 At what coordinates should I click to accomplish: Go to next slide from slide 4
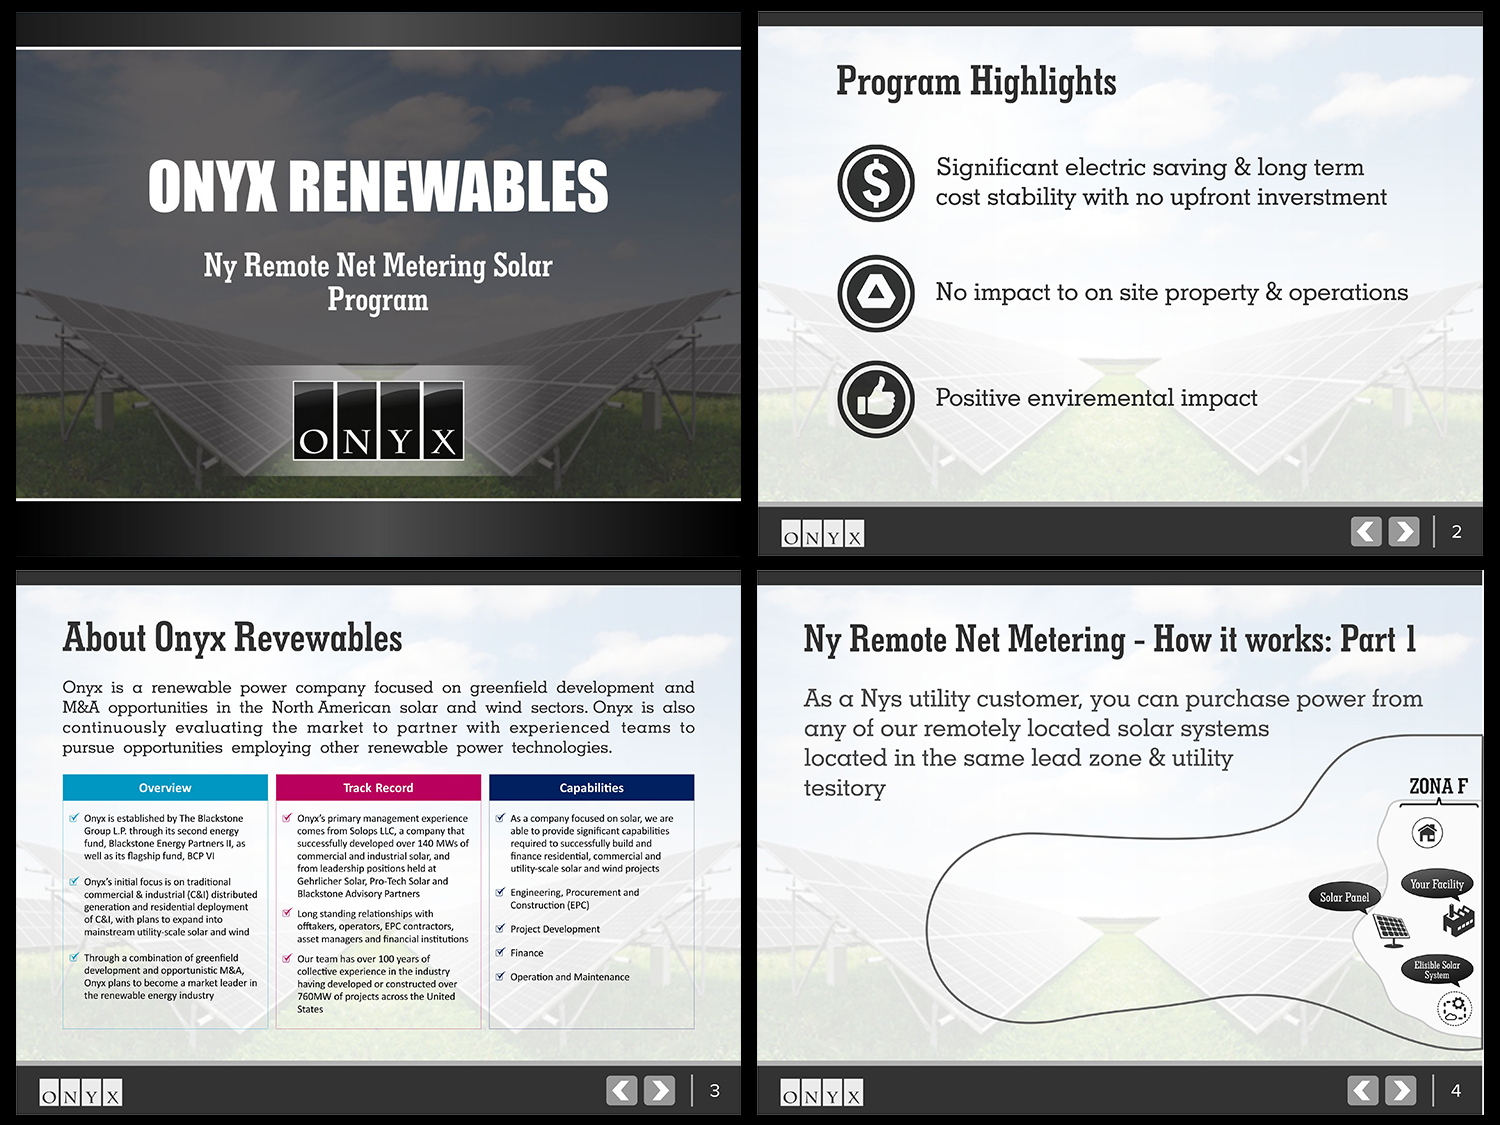tap(1400, 1090)
